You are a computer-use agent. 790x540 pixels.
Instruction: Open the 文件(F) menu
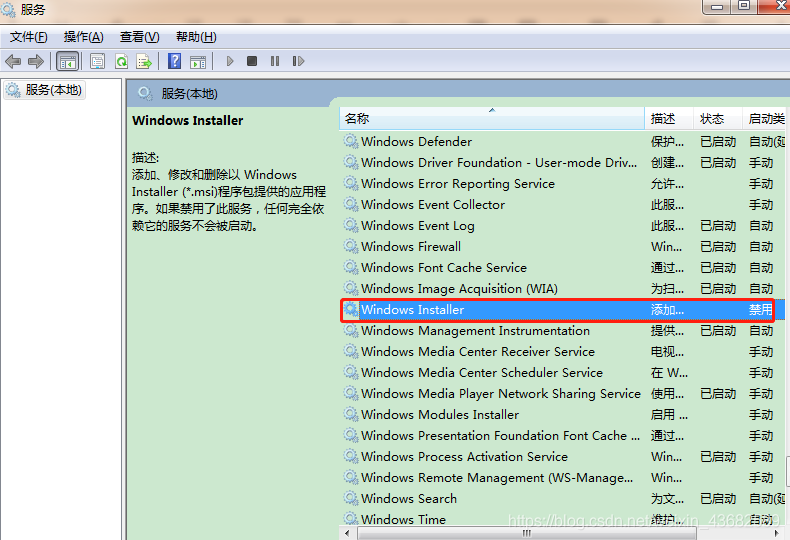tap(29, 37)
